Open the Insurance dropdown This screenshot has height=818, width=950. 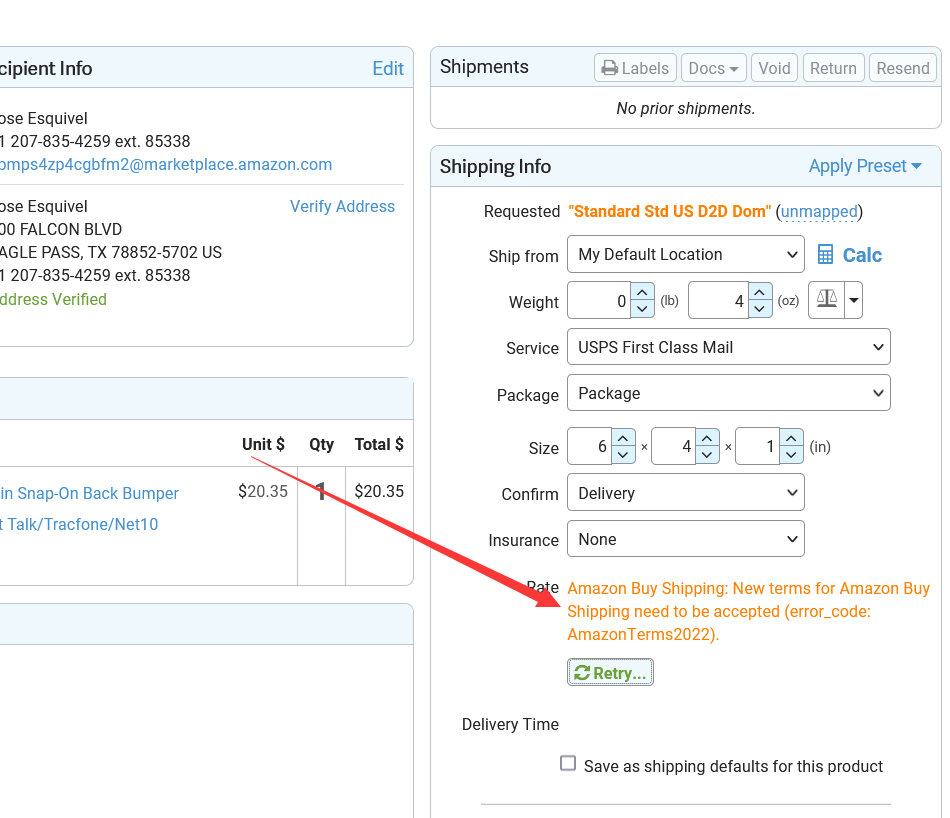pos(685,539)
